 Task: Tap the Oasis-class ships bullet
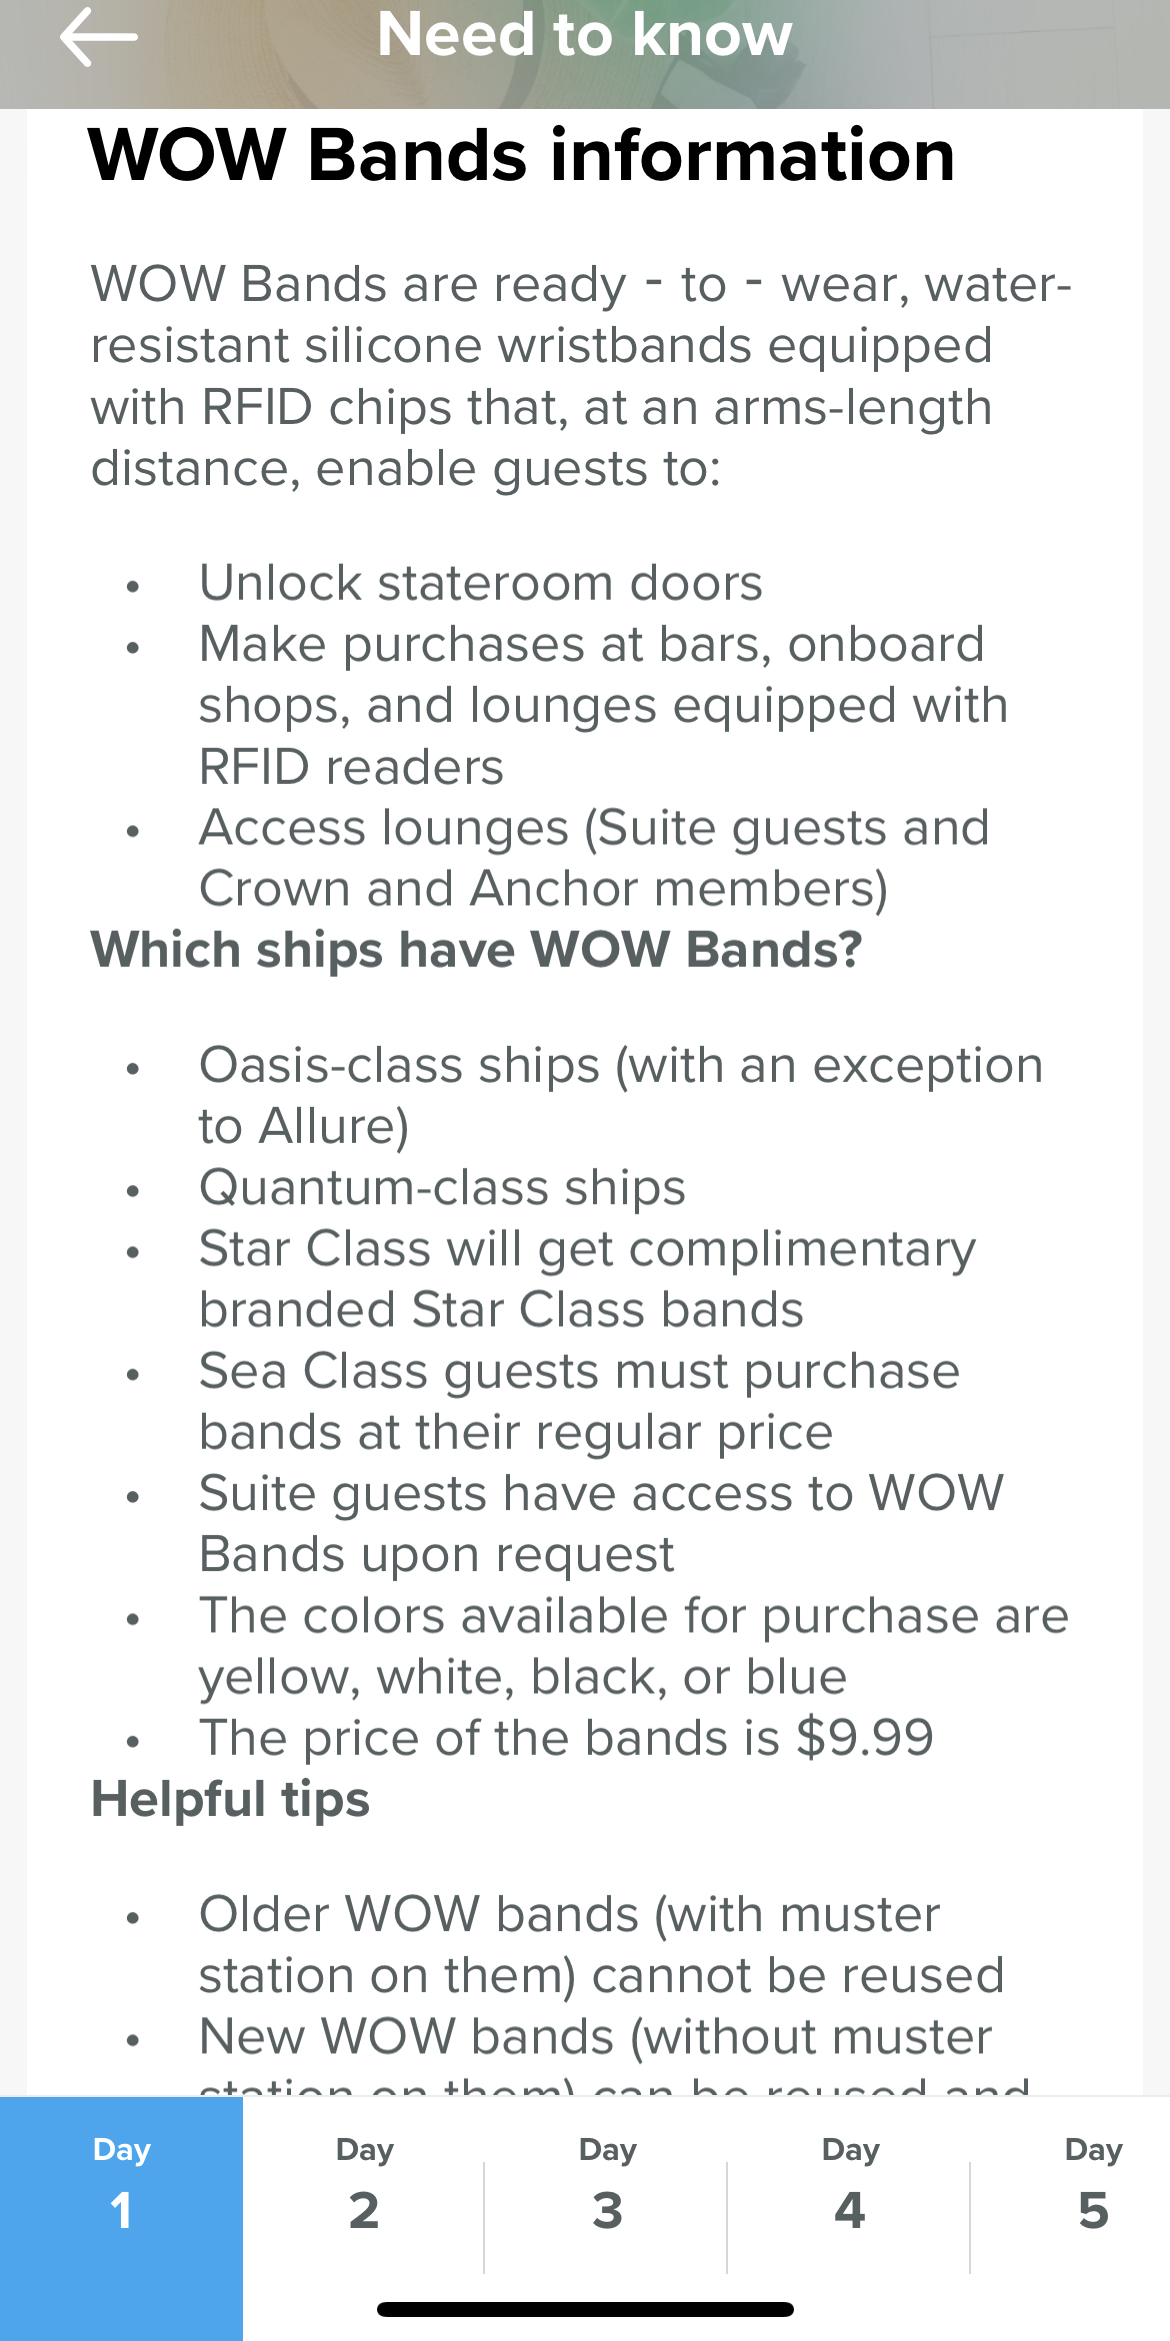[620, 1096]
